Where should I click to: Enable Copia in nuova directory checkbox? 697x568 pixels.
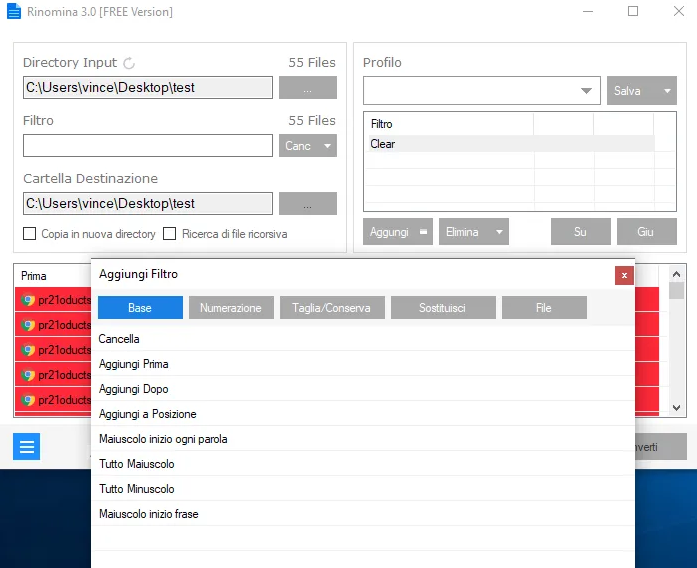(x=29, y=233)
